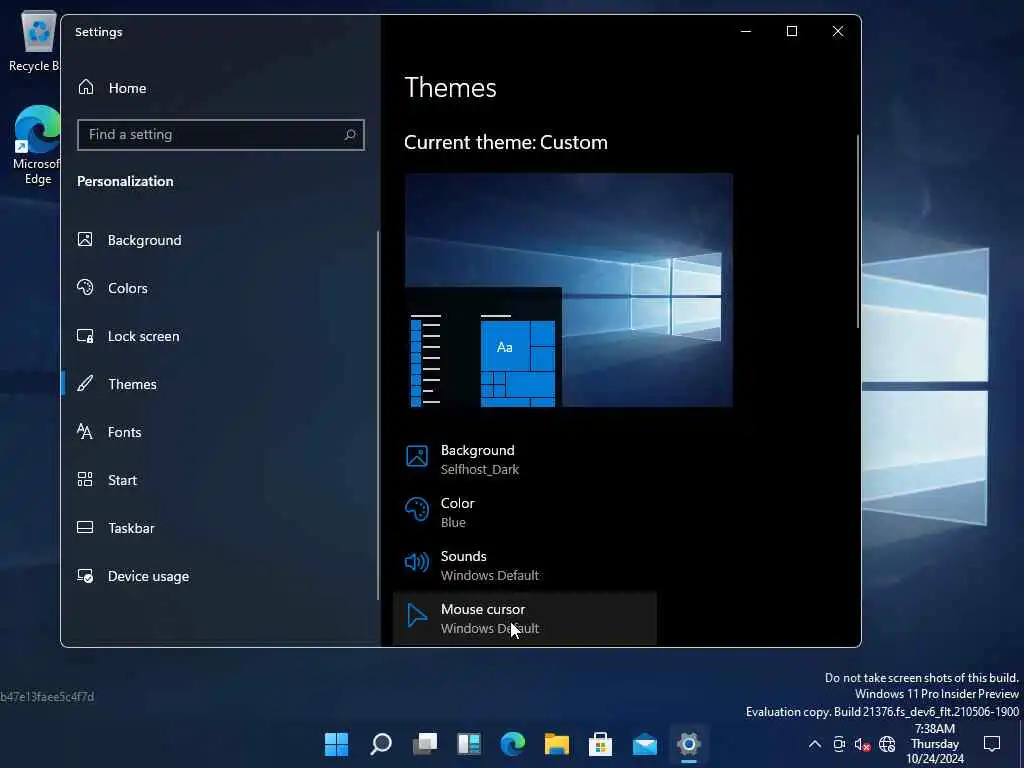The height and width of the screenshot is (768, 1024).
Task: Focus the Find a setting search box
Action: pyautogui.click(x=220, y=135)
